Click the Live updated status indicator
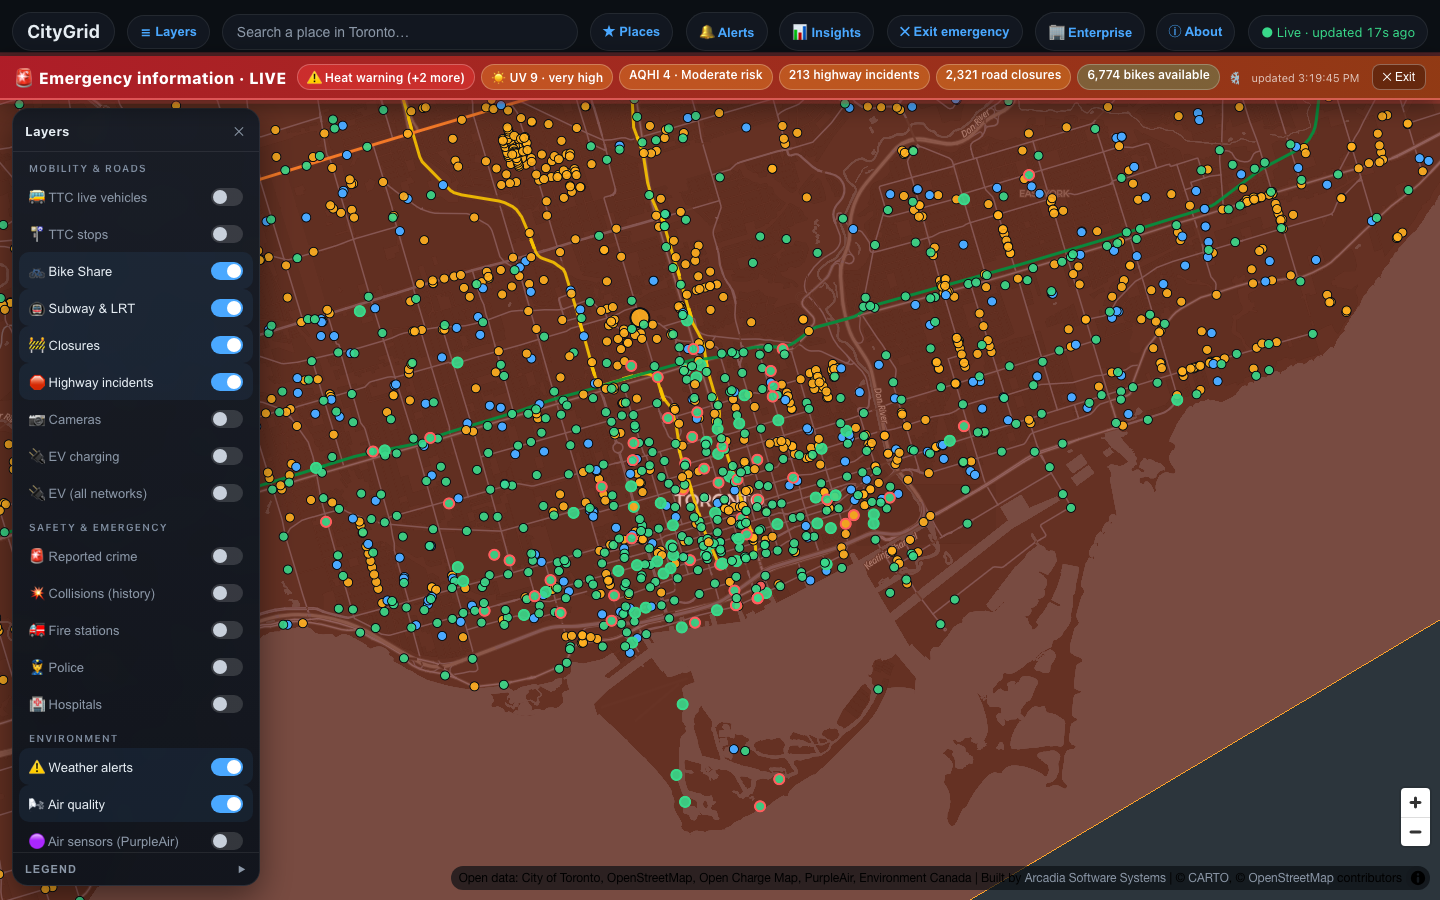This screenshot has width=1440, height=900. (x=1338, y=32)
